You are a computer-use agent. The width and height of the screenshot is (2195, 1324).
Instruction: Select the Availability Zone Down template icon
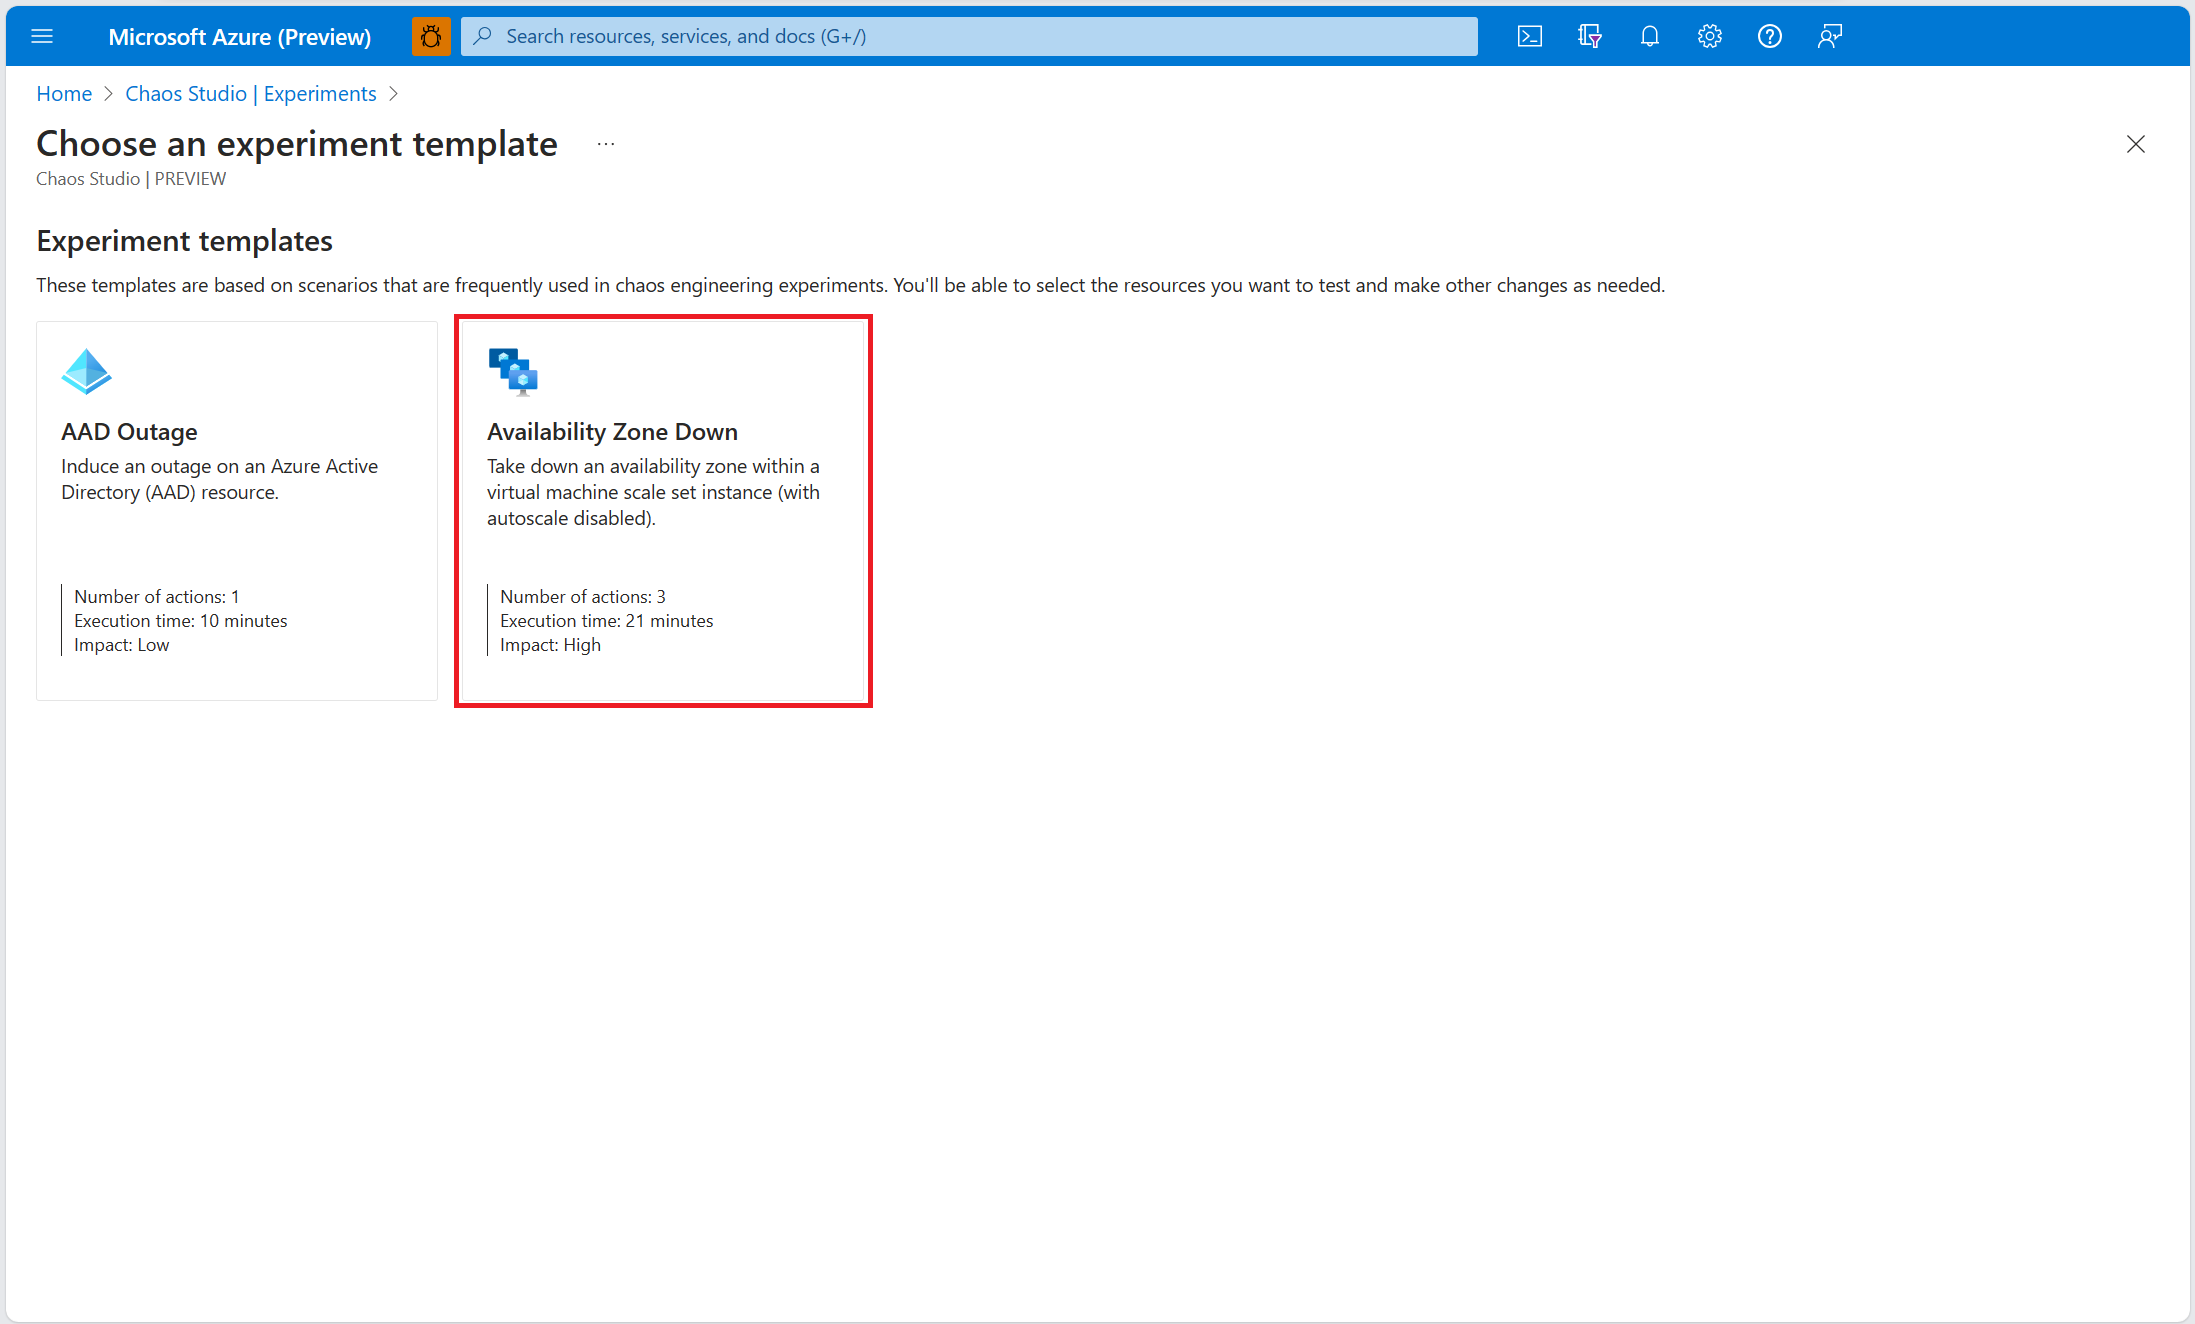coord(512,371)
